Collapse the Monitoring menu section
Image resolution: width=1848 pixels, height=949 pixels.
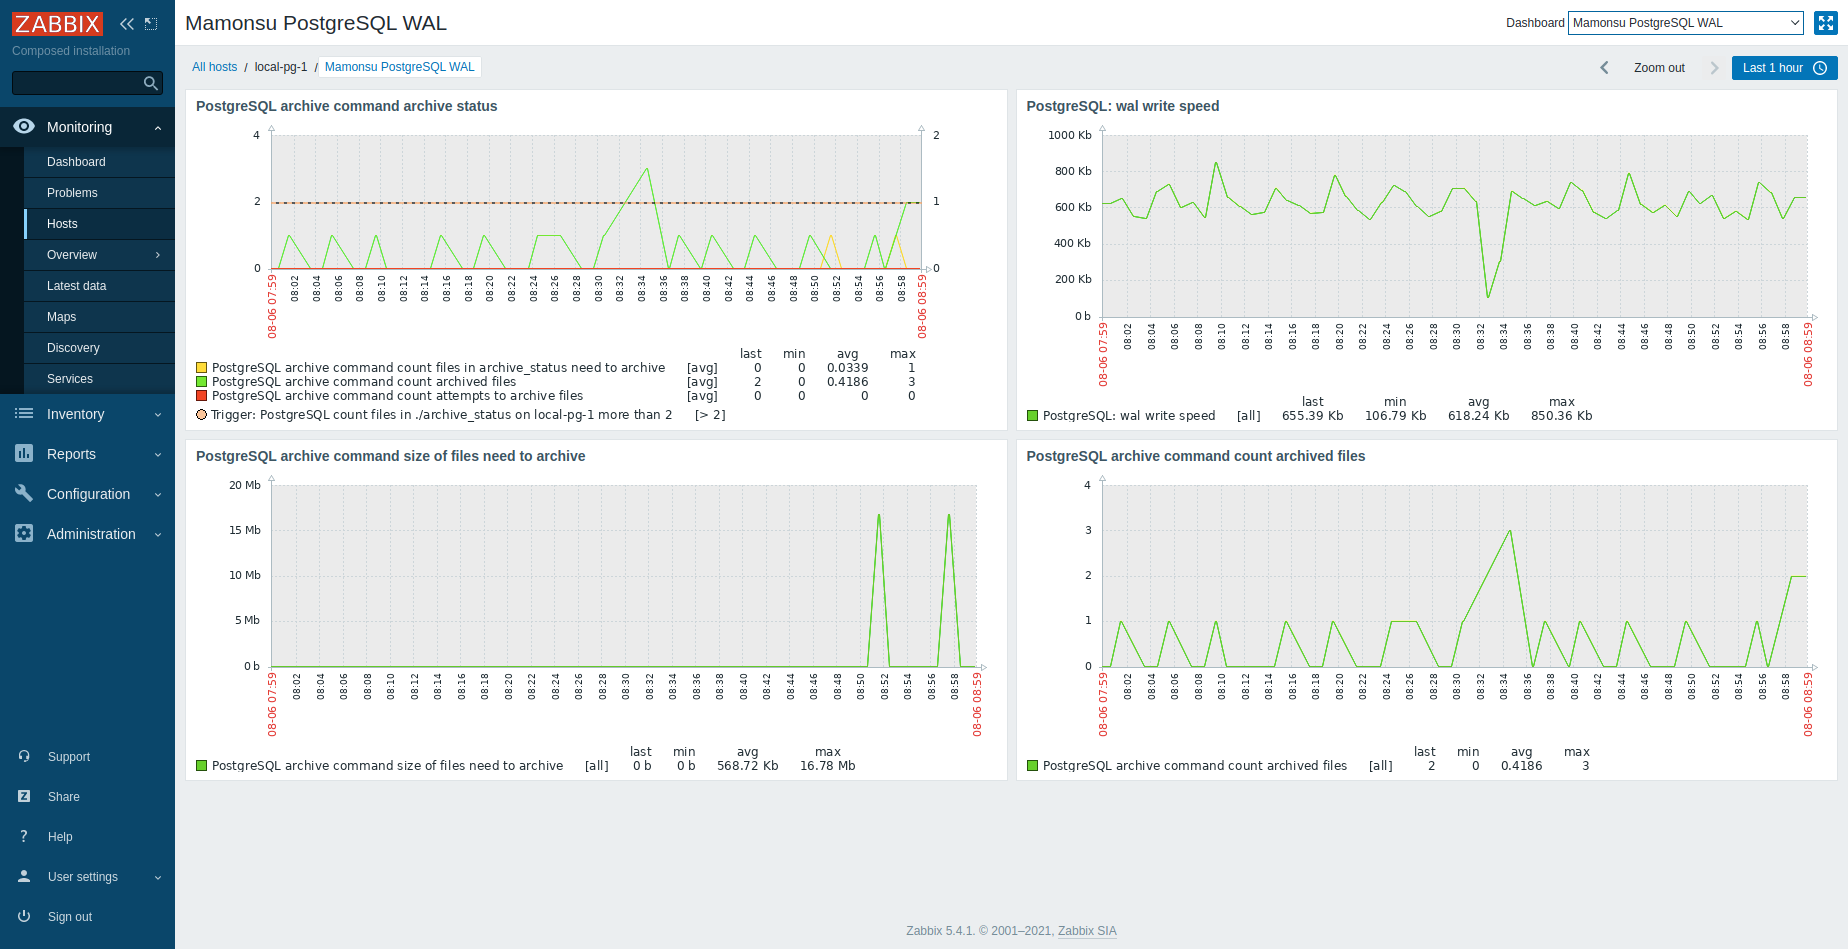tap(158, 128)
